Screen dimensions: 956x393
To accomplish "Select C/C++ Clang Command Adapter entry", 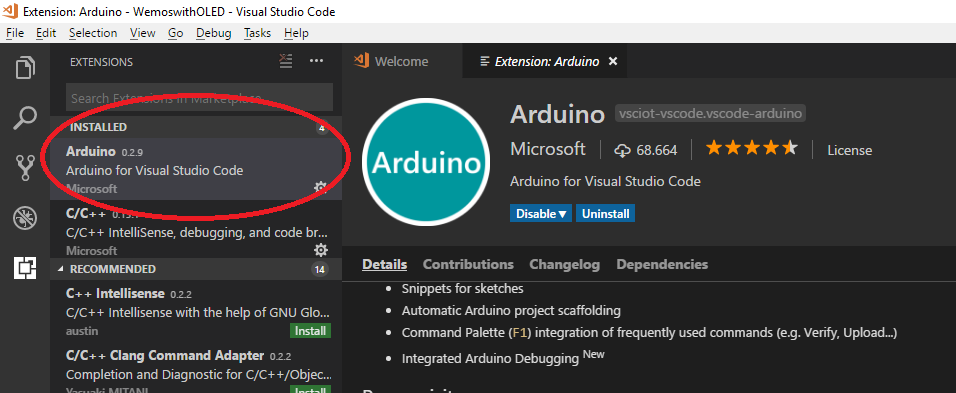I will click(196, 367).
